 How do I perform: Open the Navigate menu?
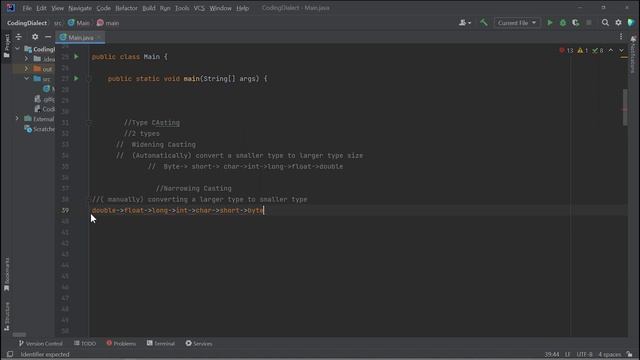(x=80, y=8)
